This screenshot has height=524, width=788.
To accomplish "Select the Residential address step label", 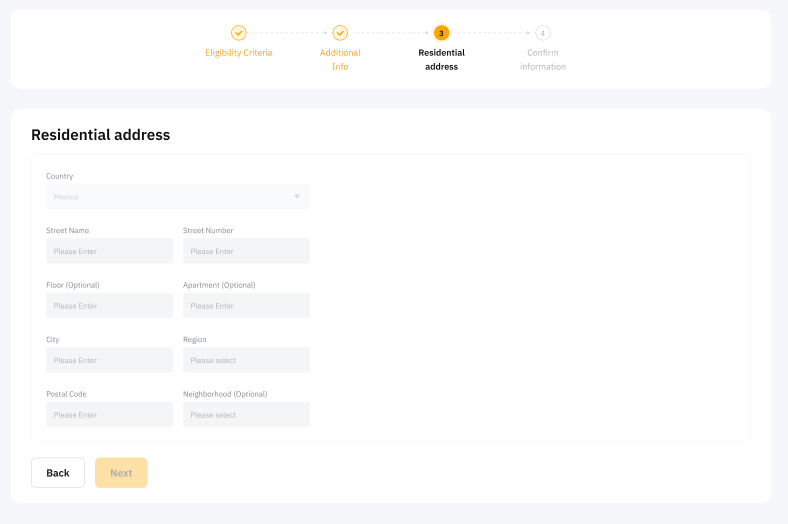I will coord(441,60).
